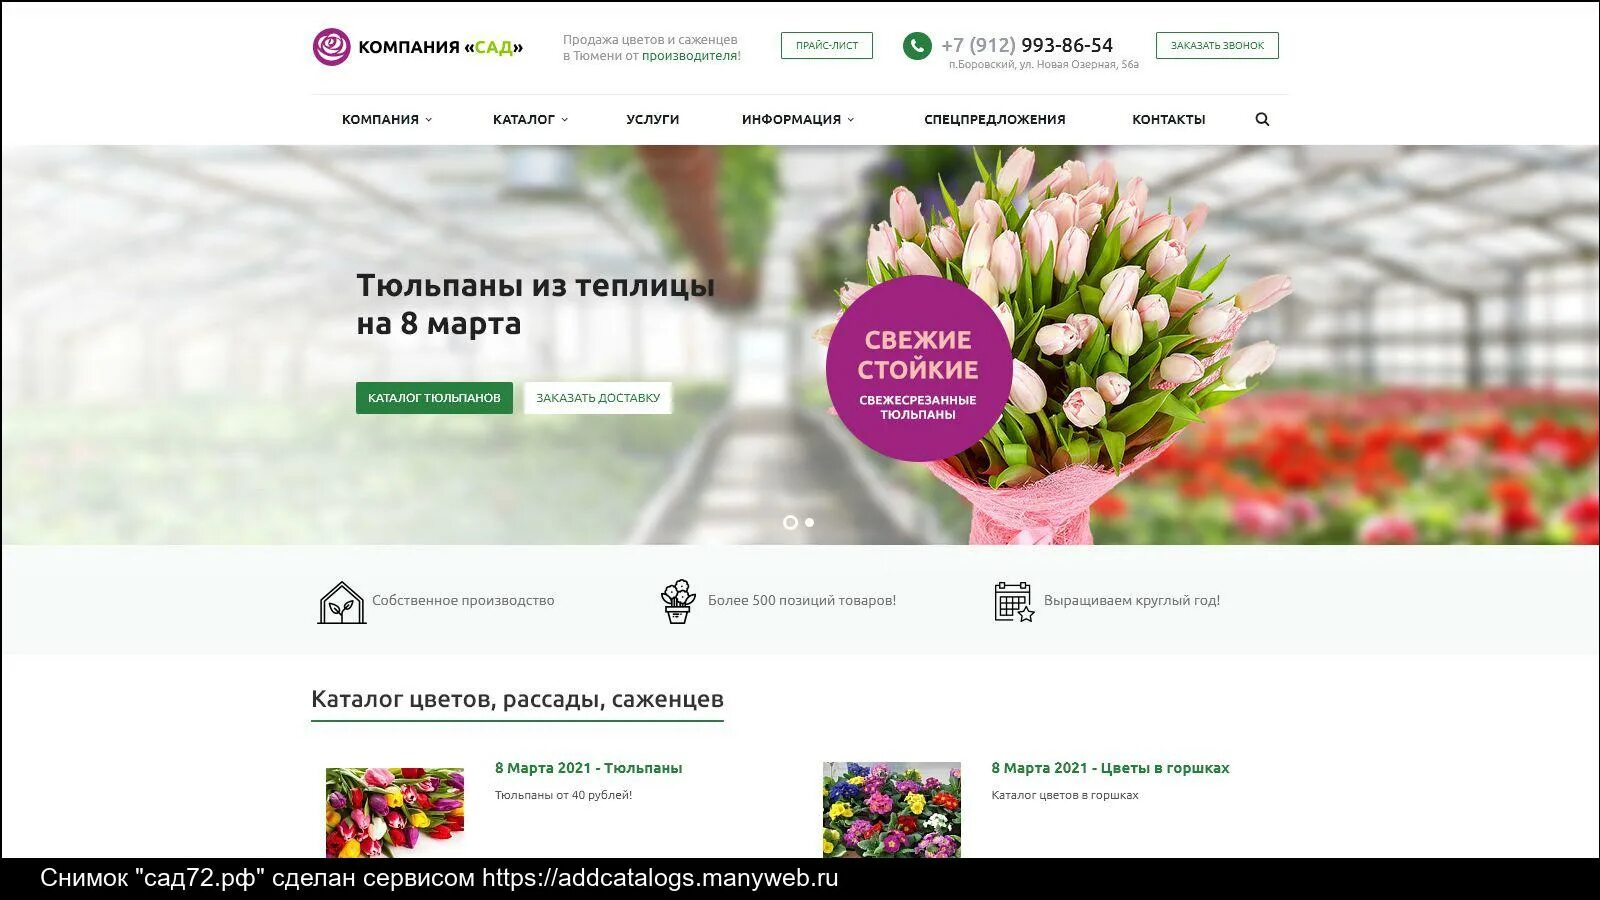Click the Тюльпаны из теплицы на 8 марта headline
Screen dimensions: 1600x900
pyautogui.click(x=535, y=304)
